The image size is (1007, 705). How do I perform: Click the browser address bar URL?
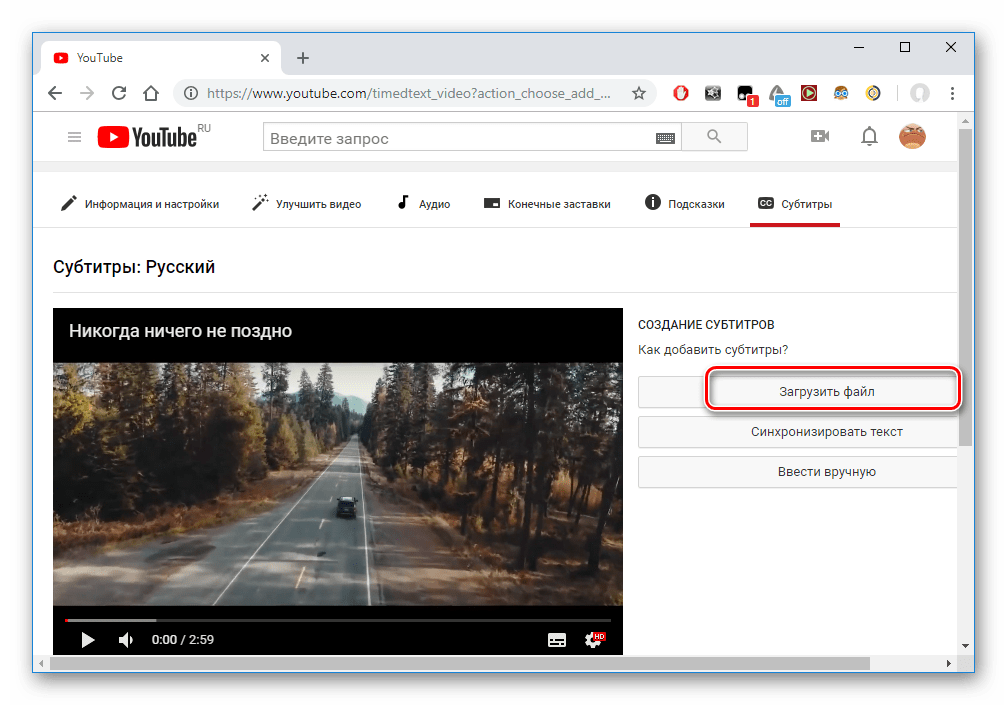click(x=408, y=94)
